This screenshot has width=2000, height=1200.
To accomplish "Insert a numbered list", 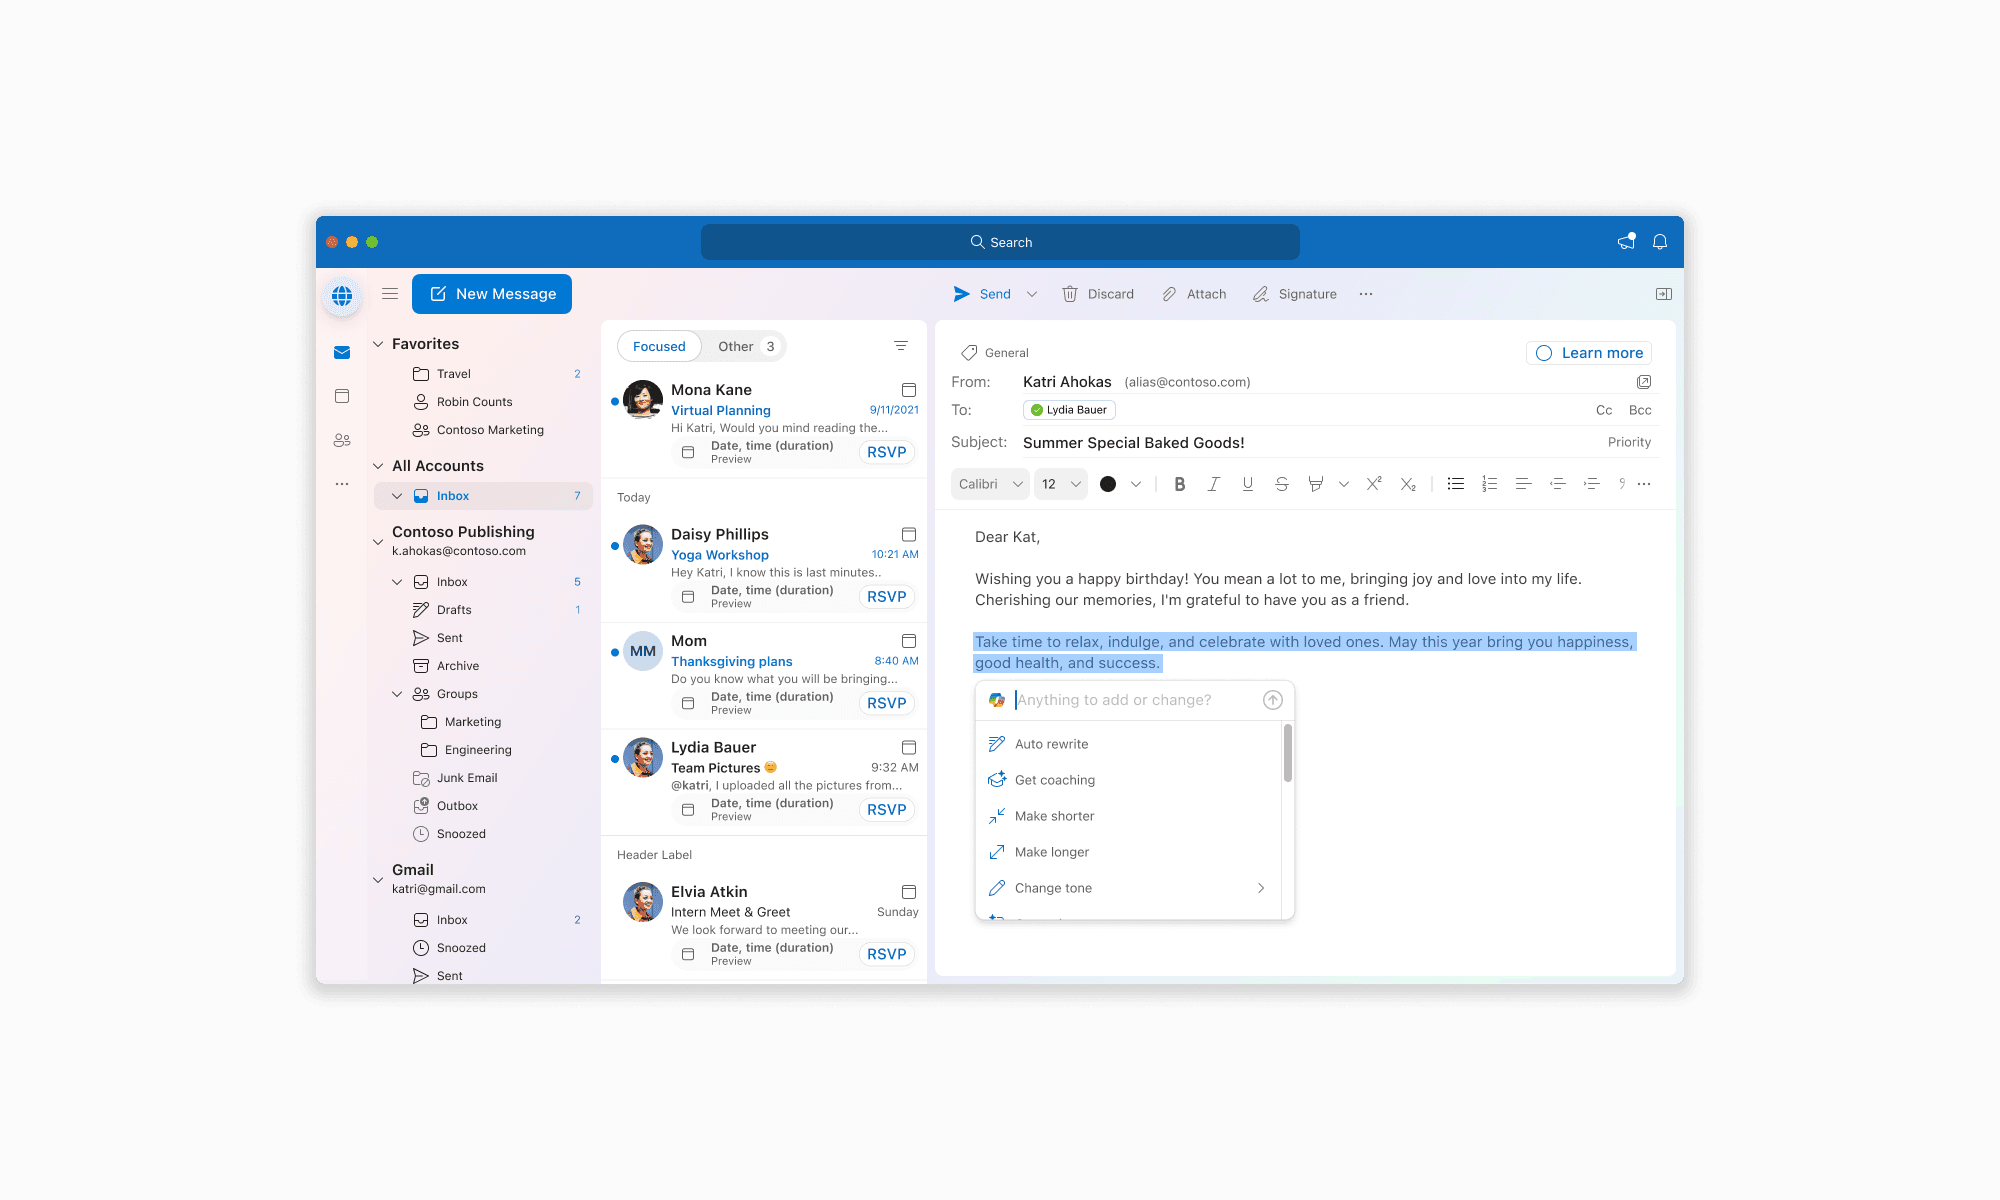I will click(1489, 484).
